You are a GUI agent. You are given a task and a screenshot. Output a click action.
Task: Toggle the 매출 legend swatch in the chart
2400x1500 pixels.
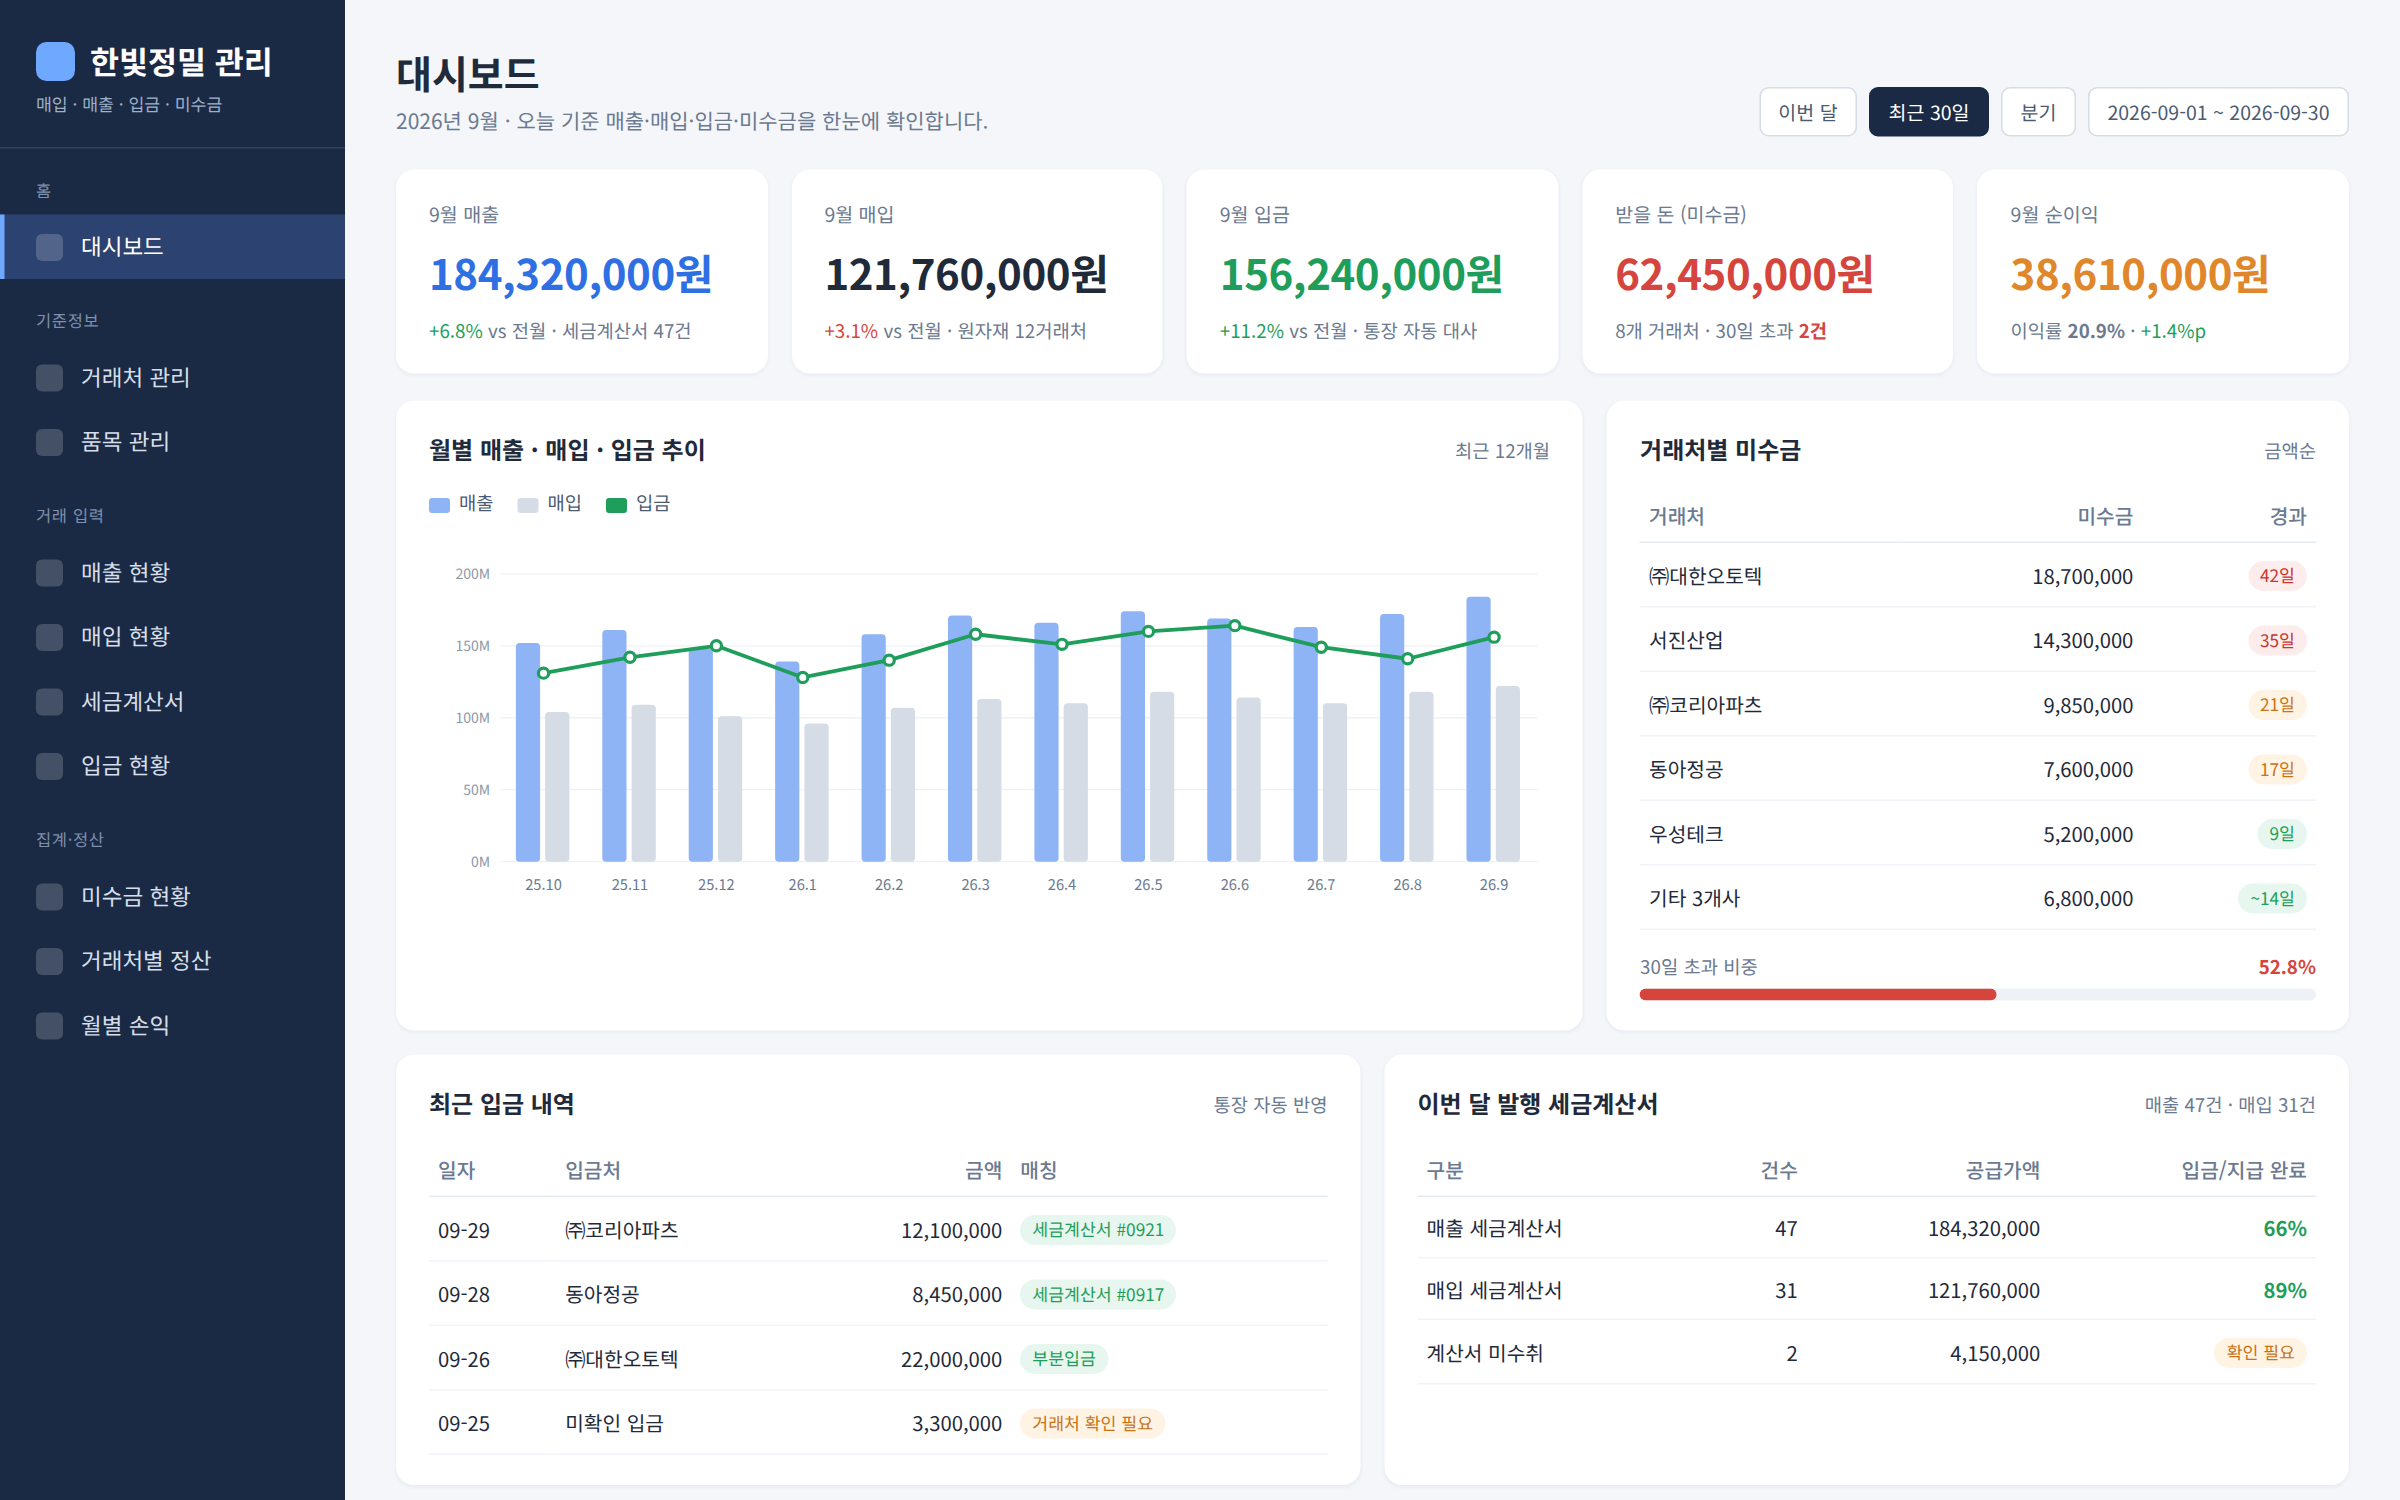tap(439, 505)
